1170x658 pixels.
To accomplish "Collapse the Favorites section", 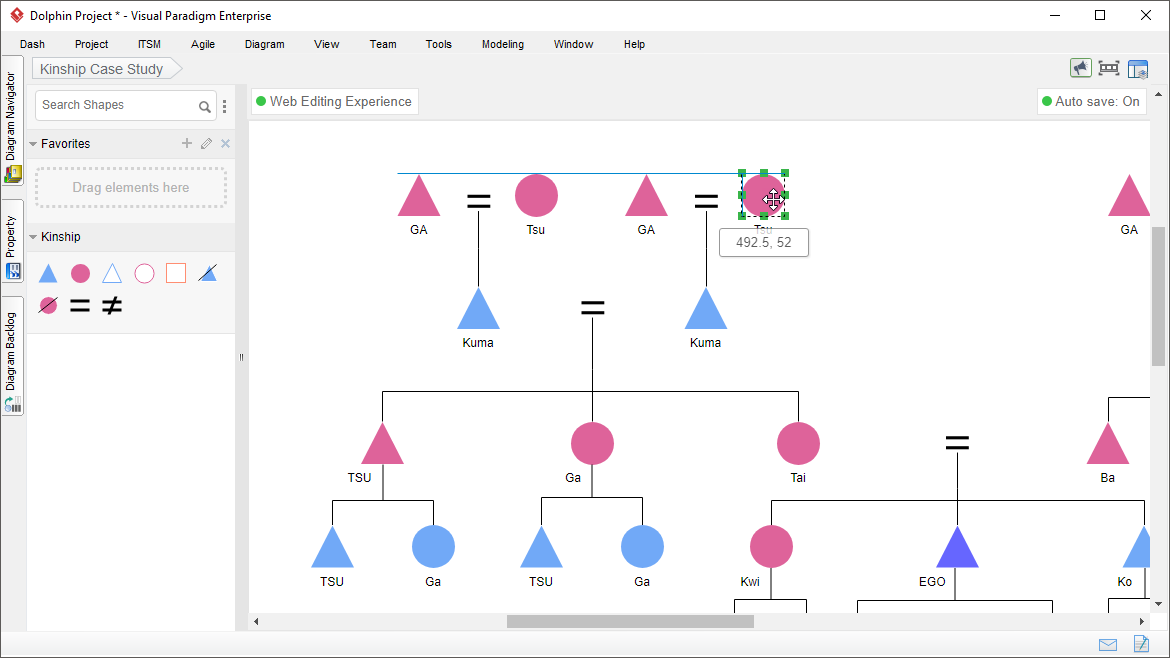I will pyautogui.click(x=33, y=144).
